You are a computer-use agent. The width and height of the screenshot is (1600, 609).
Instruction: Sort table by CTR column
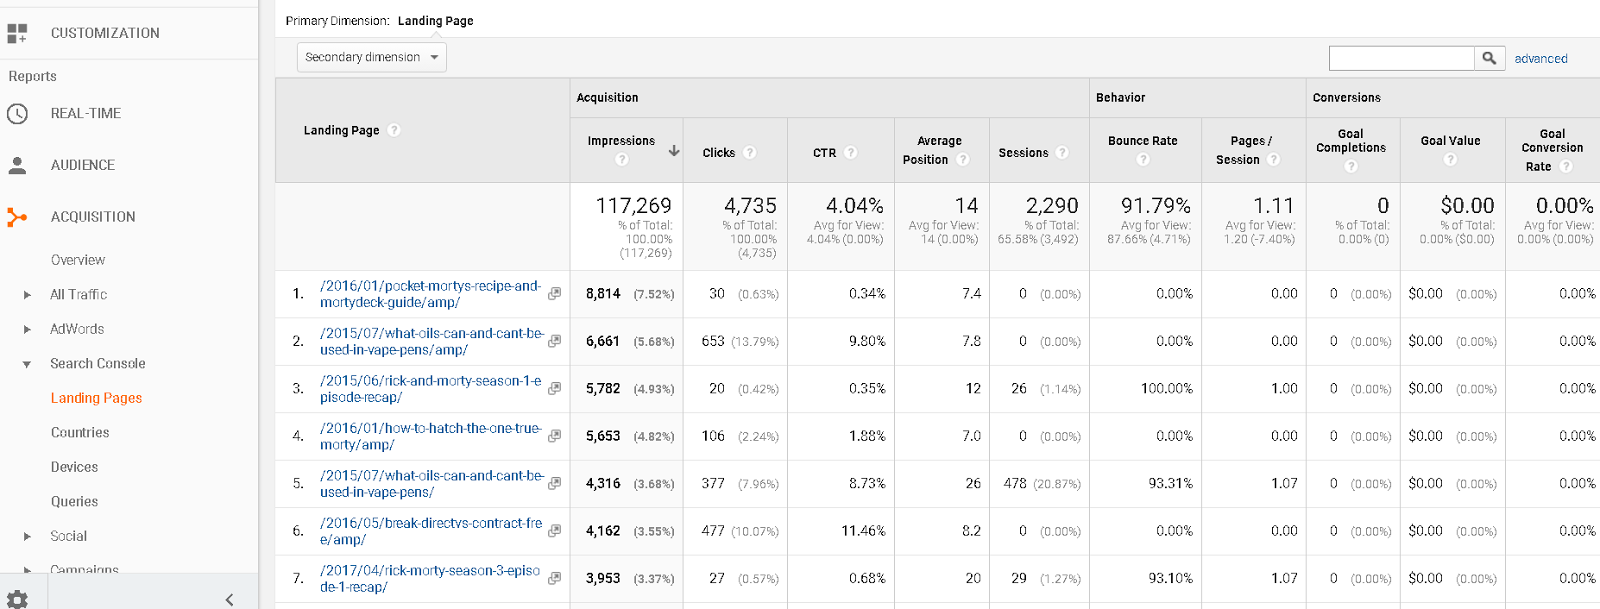(x=824, y=153)
